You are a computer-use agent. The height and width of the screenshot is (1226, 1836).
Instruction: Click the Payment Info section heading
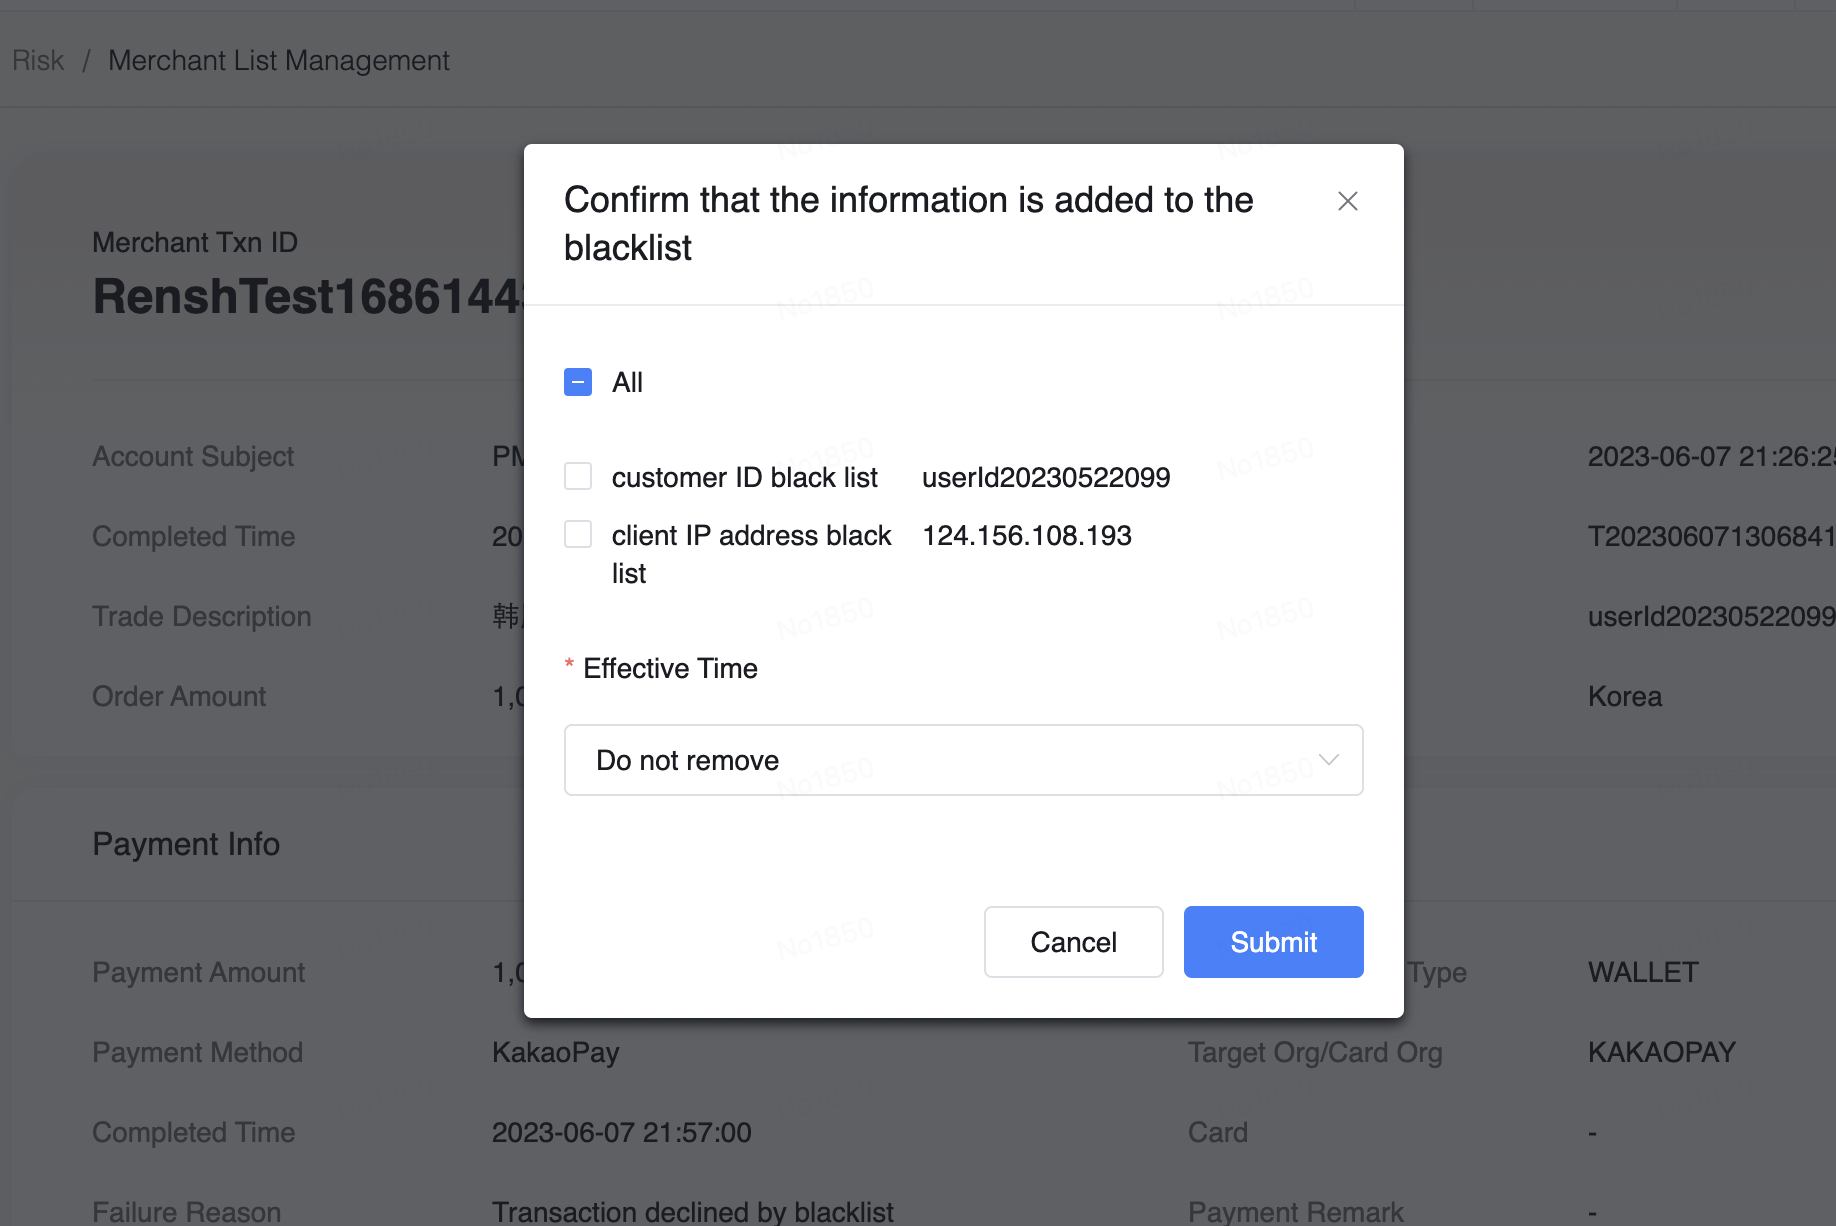186,844
